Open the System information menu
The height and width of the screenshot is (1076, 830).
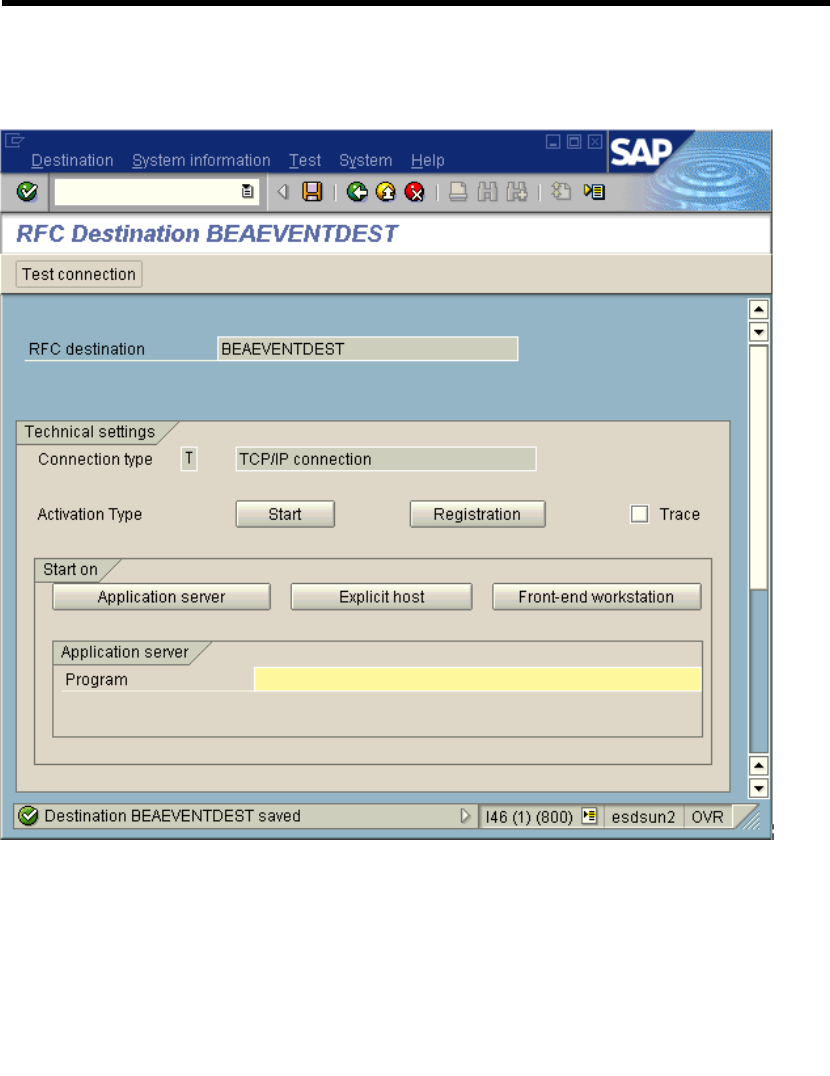pyautogui.click(x=201, y=161)
